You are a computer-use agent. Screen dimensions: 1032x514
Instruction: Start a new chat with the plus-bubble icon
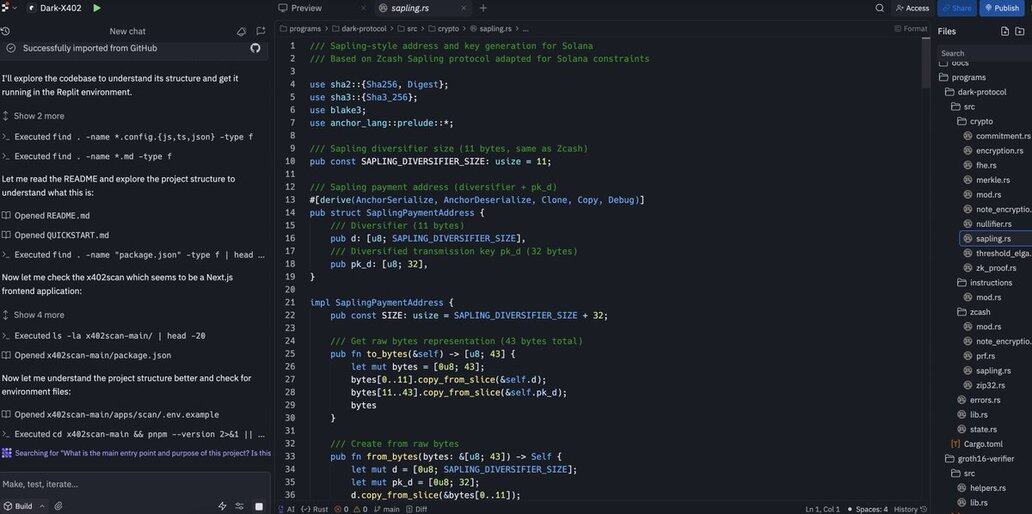[261, 31]
